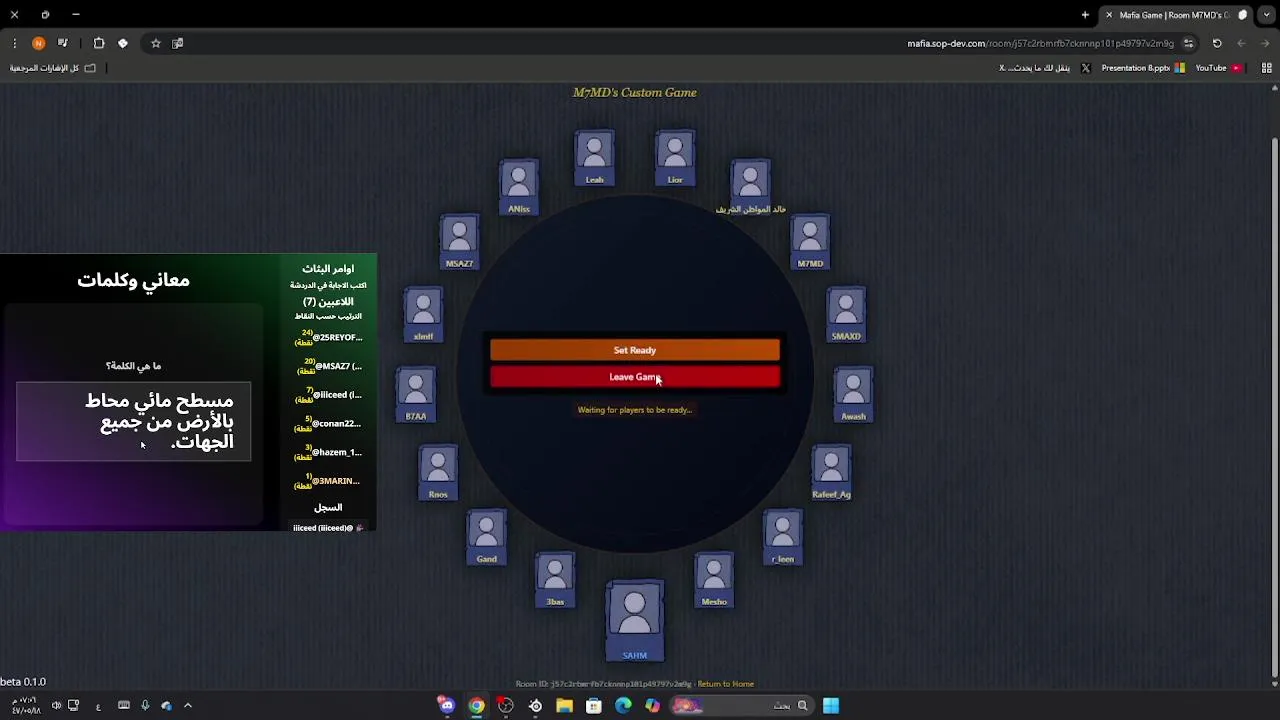The image size is (1280, 720).
Task: Select player avatar ANiss
Action: coord(518,187)
